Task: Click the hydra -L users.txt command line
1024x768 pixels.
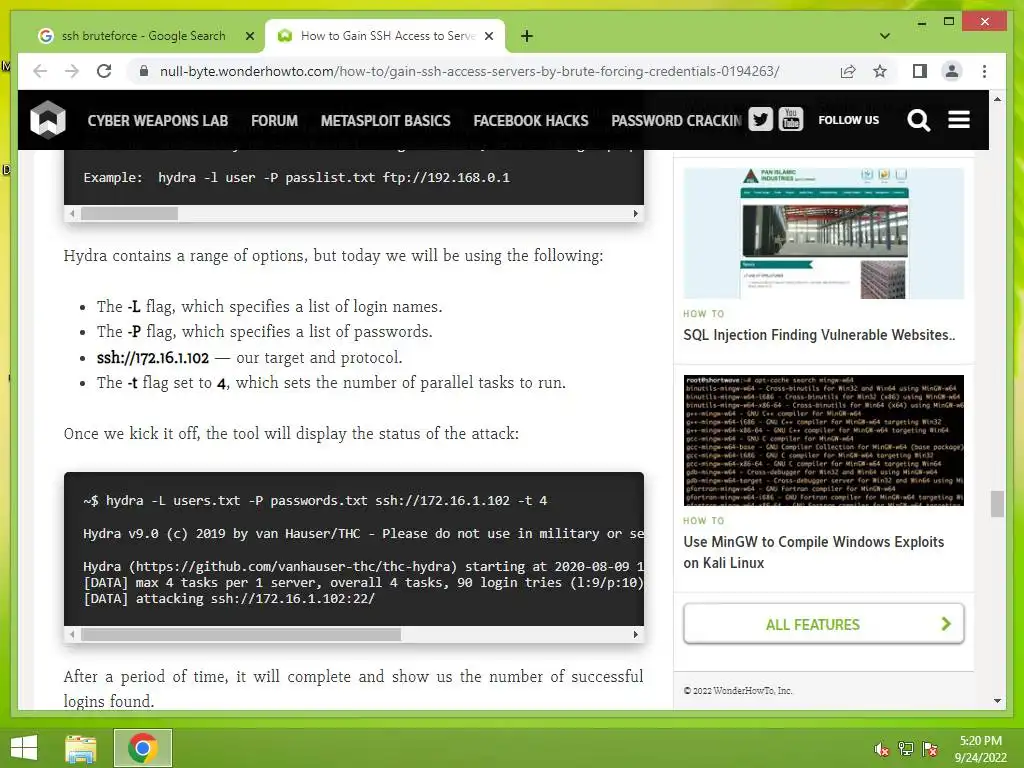Action: tap(315, 501)
